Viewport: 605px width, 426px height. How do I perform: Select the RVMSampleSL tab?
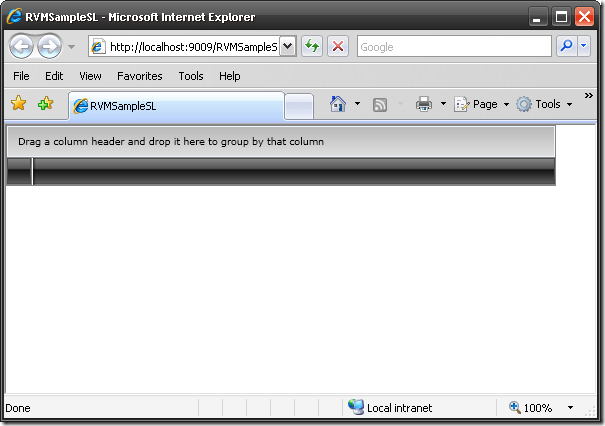(175, 106)
